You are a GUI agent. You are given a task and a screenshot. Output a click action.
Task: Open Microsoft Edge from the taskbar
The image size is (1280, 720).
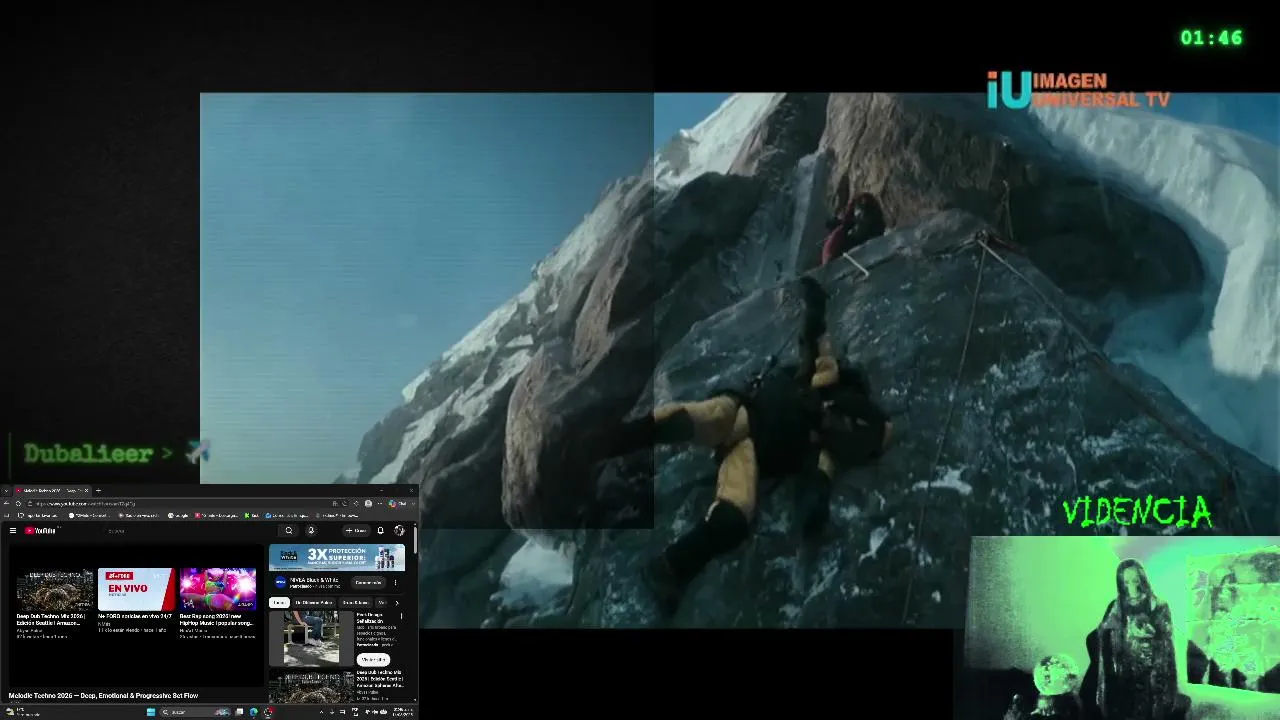(253, 712)
